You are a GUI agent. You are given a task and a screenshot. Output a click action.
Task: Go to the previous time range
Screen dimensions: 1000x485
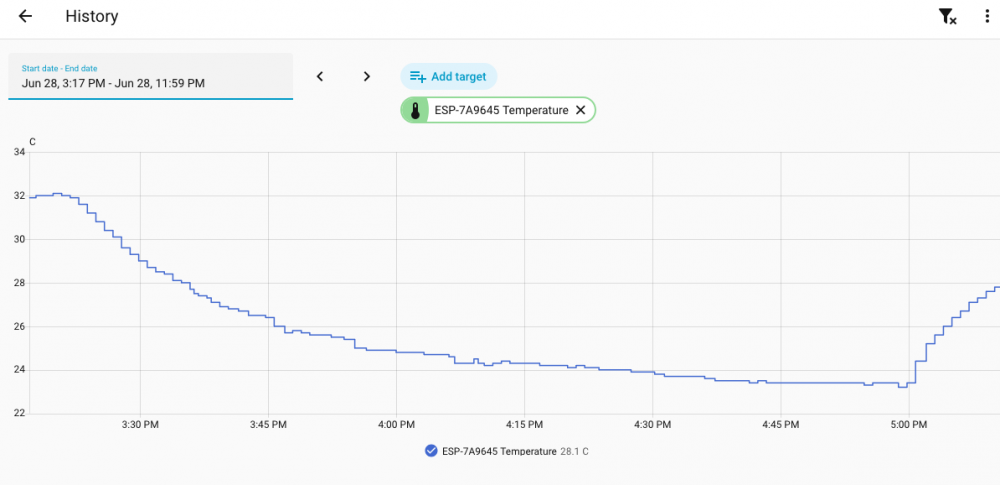[320, 77]
